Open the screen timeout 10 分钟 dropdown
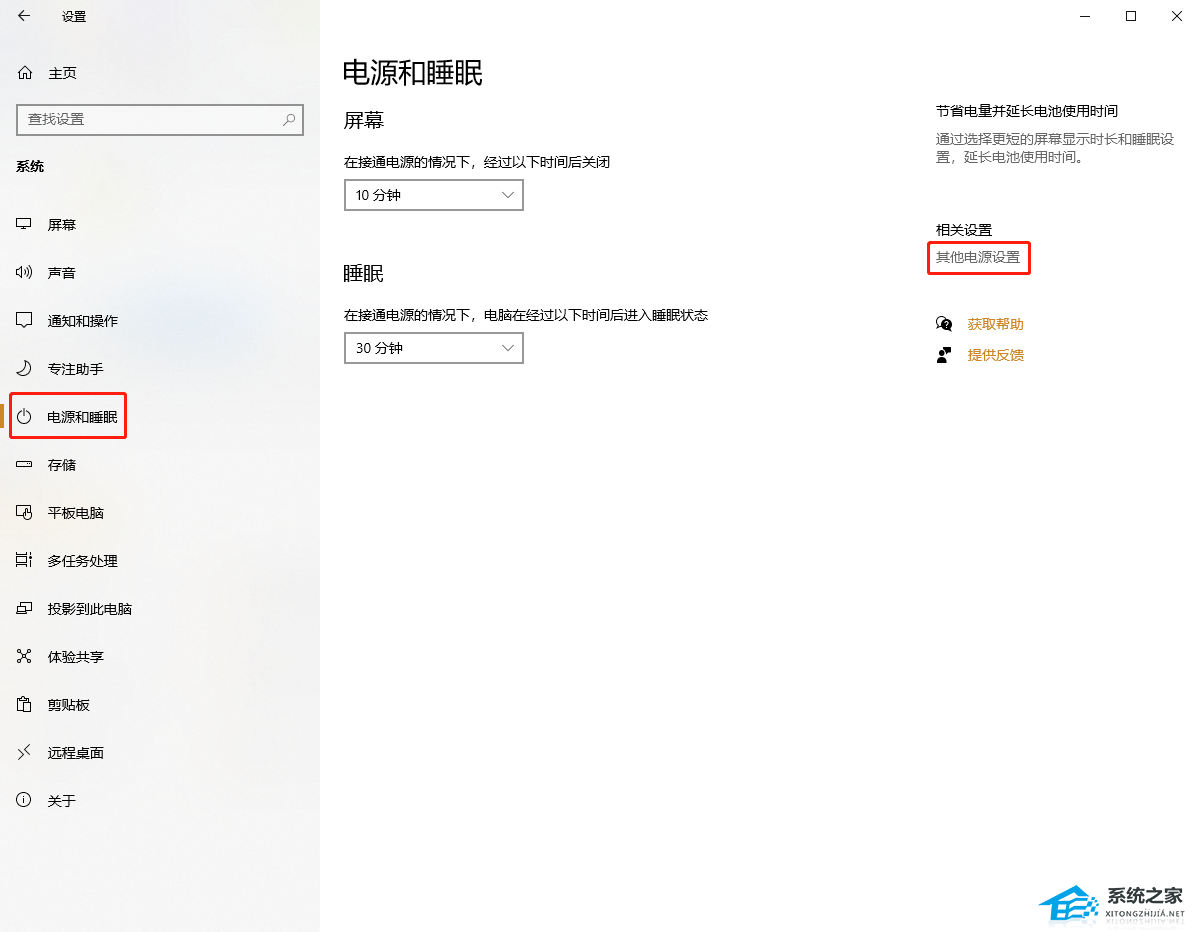 click(x=433, y=195)
